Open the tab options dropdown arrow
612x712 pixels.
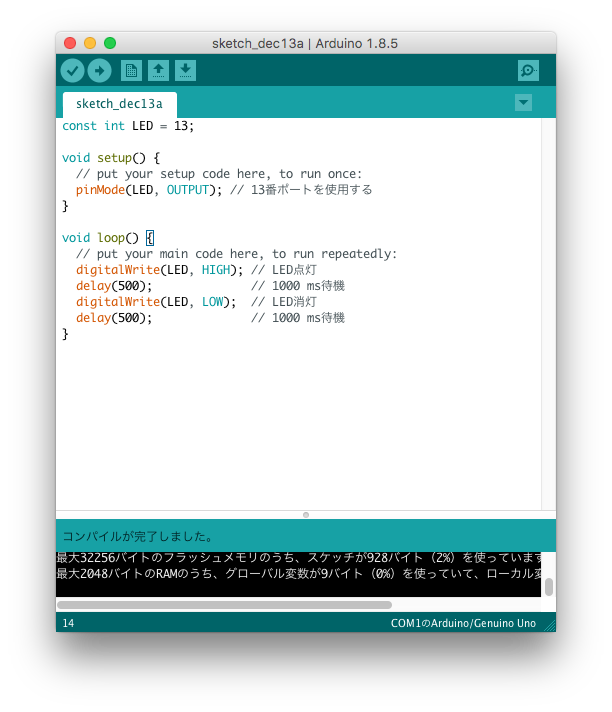pyautogui.click(x=523, y=103)
